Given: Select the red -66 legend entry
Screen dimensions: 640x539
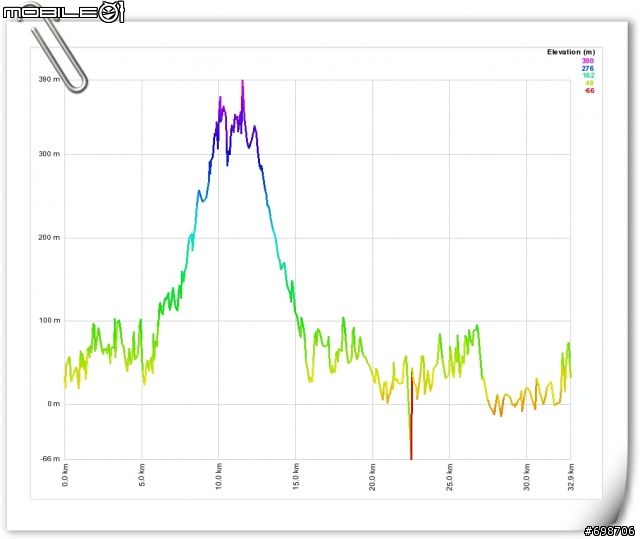Looking at the screenshot, I should pyautogui.click(x=589, y=91).
